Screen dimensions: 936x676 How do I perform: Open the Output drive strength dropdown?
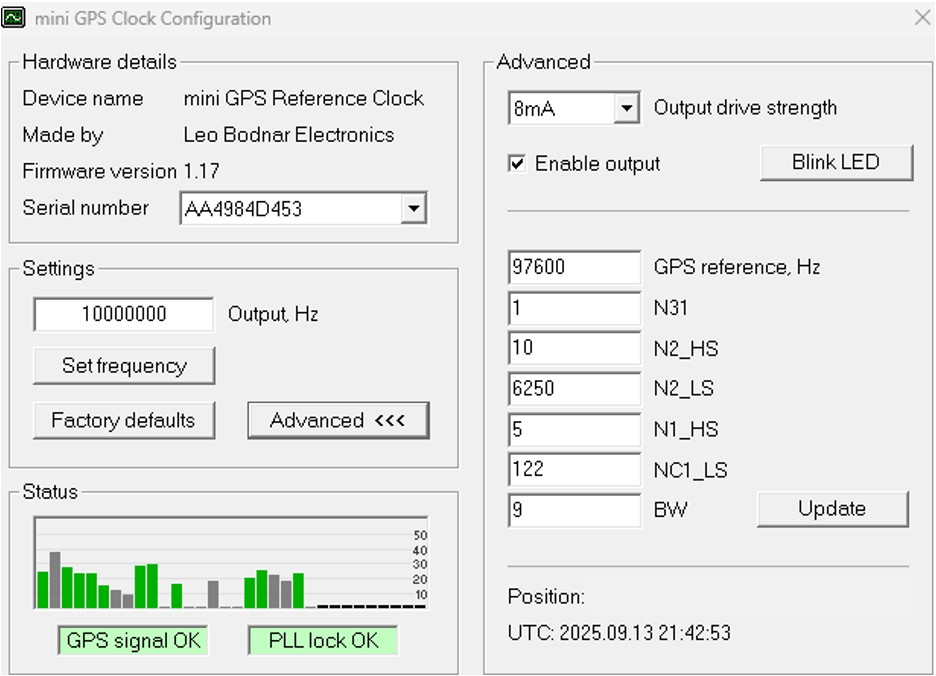coord(626,109)
